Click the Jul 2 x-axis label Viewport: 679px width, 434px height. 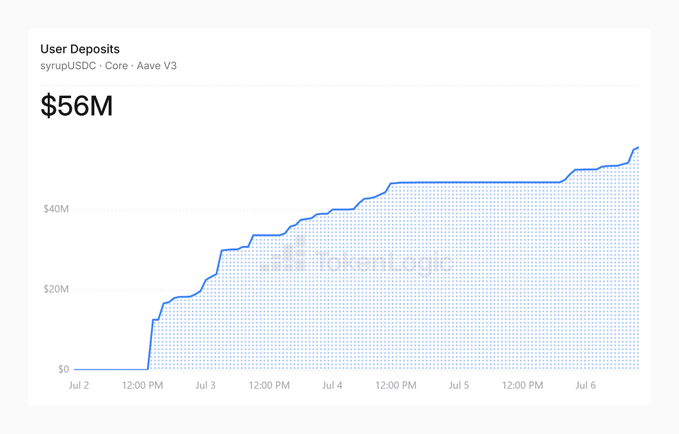tap(79, 385)
